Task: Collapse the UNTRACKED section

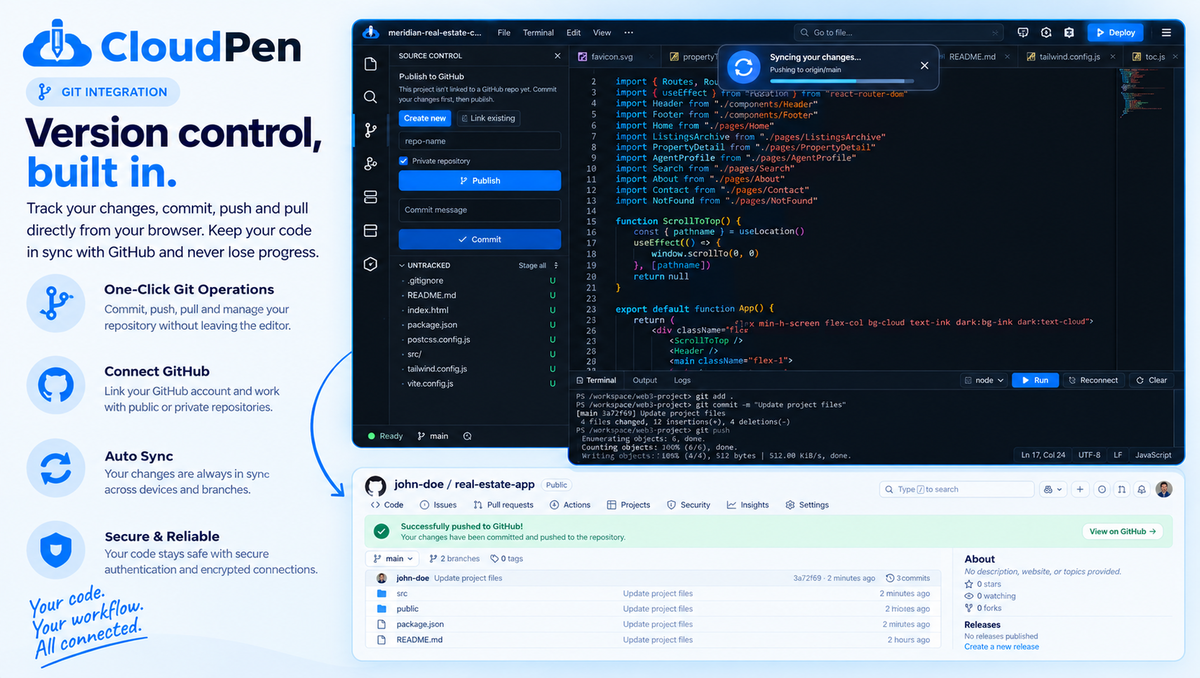Action: [x=401, y=265]
